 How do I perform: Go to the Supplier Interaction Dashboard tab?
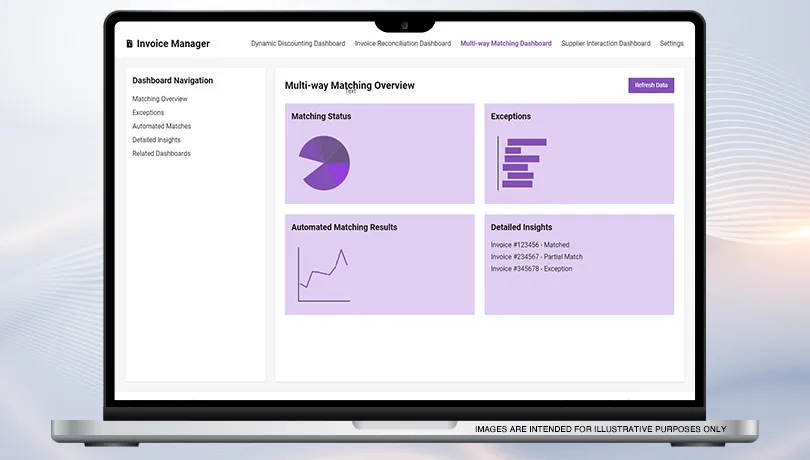[606, 44]
